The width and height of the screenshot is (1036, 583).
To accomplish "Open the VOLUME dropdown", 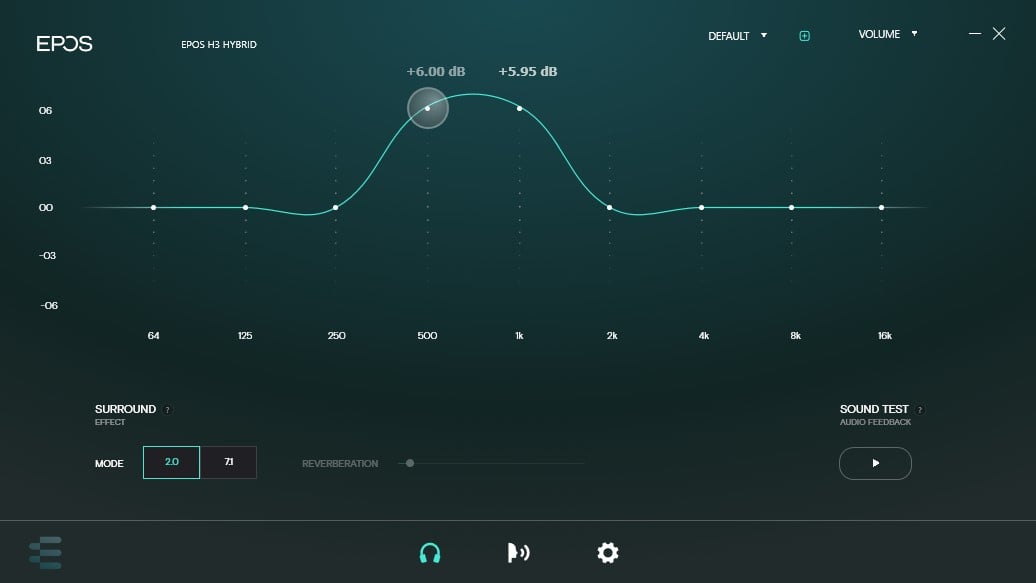I will point(887,34).
